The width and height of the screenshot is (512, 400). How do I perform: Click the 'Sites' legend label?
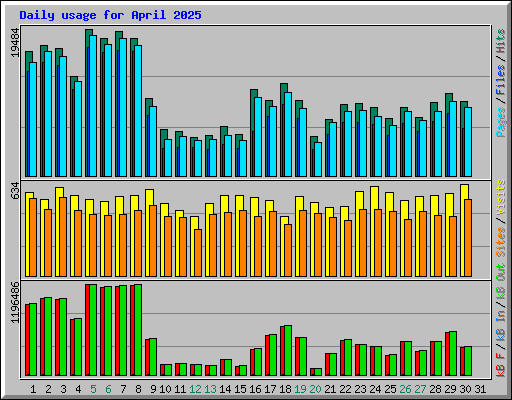(x=501, y=242)
